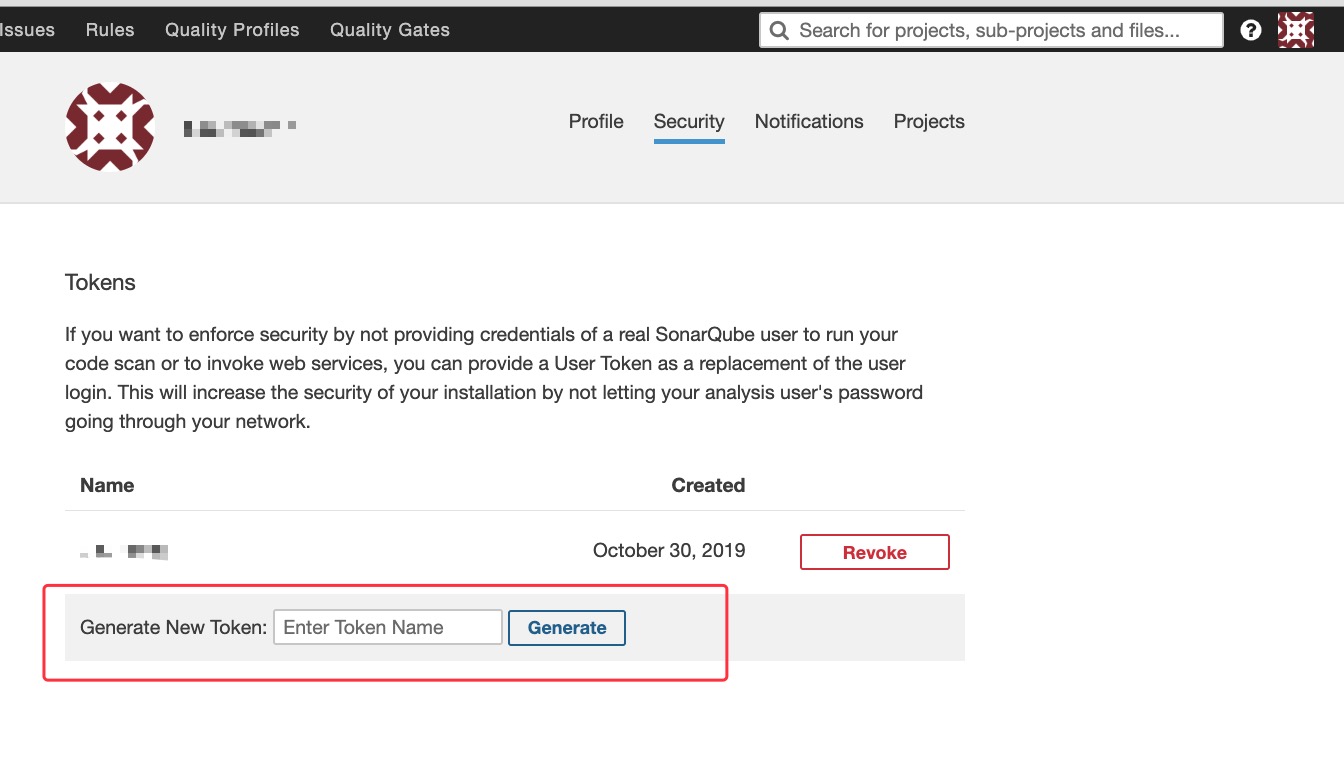Navigate to Quality Gates
Image resolution: width=1344 pixels, height=770 pixels.
click(390, 30)
